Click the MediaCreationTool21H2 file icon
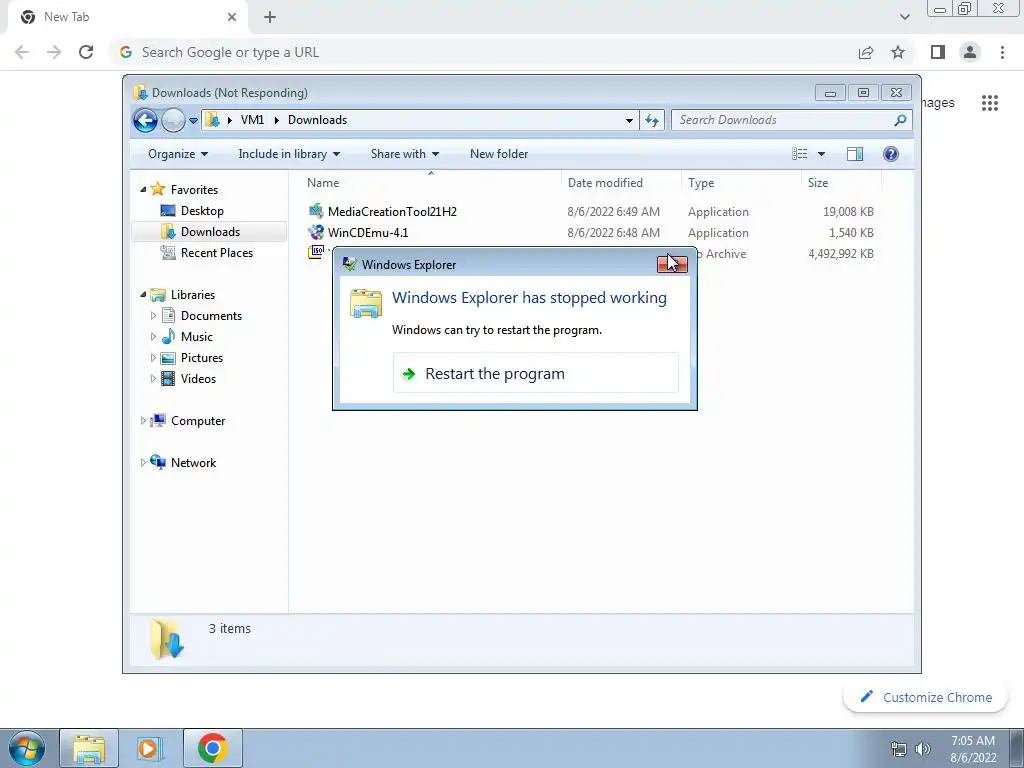Screen dimensions: 1024x768 [x=316, y=211]
